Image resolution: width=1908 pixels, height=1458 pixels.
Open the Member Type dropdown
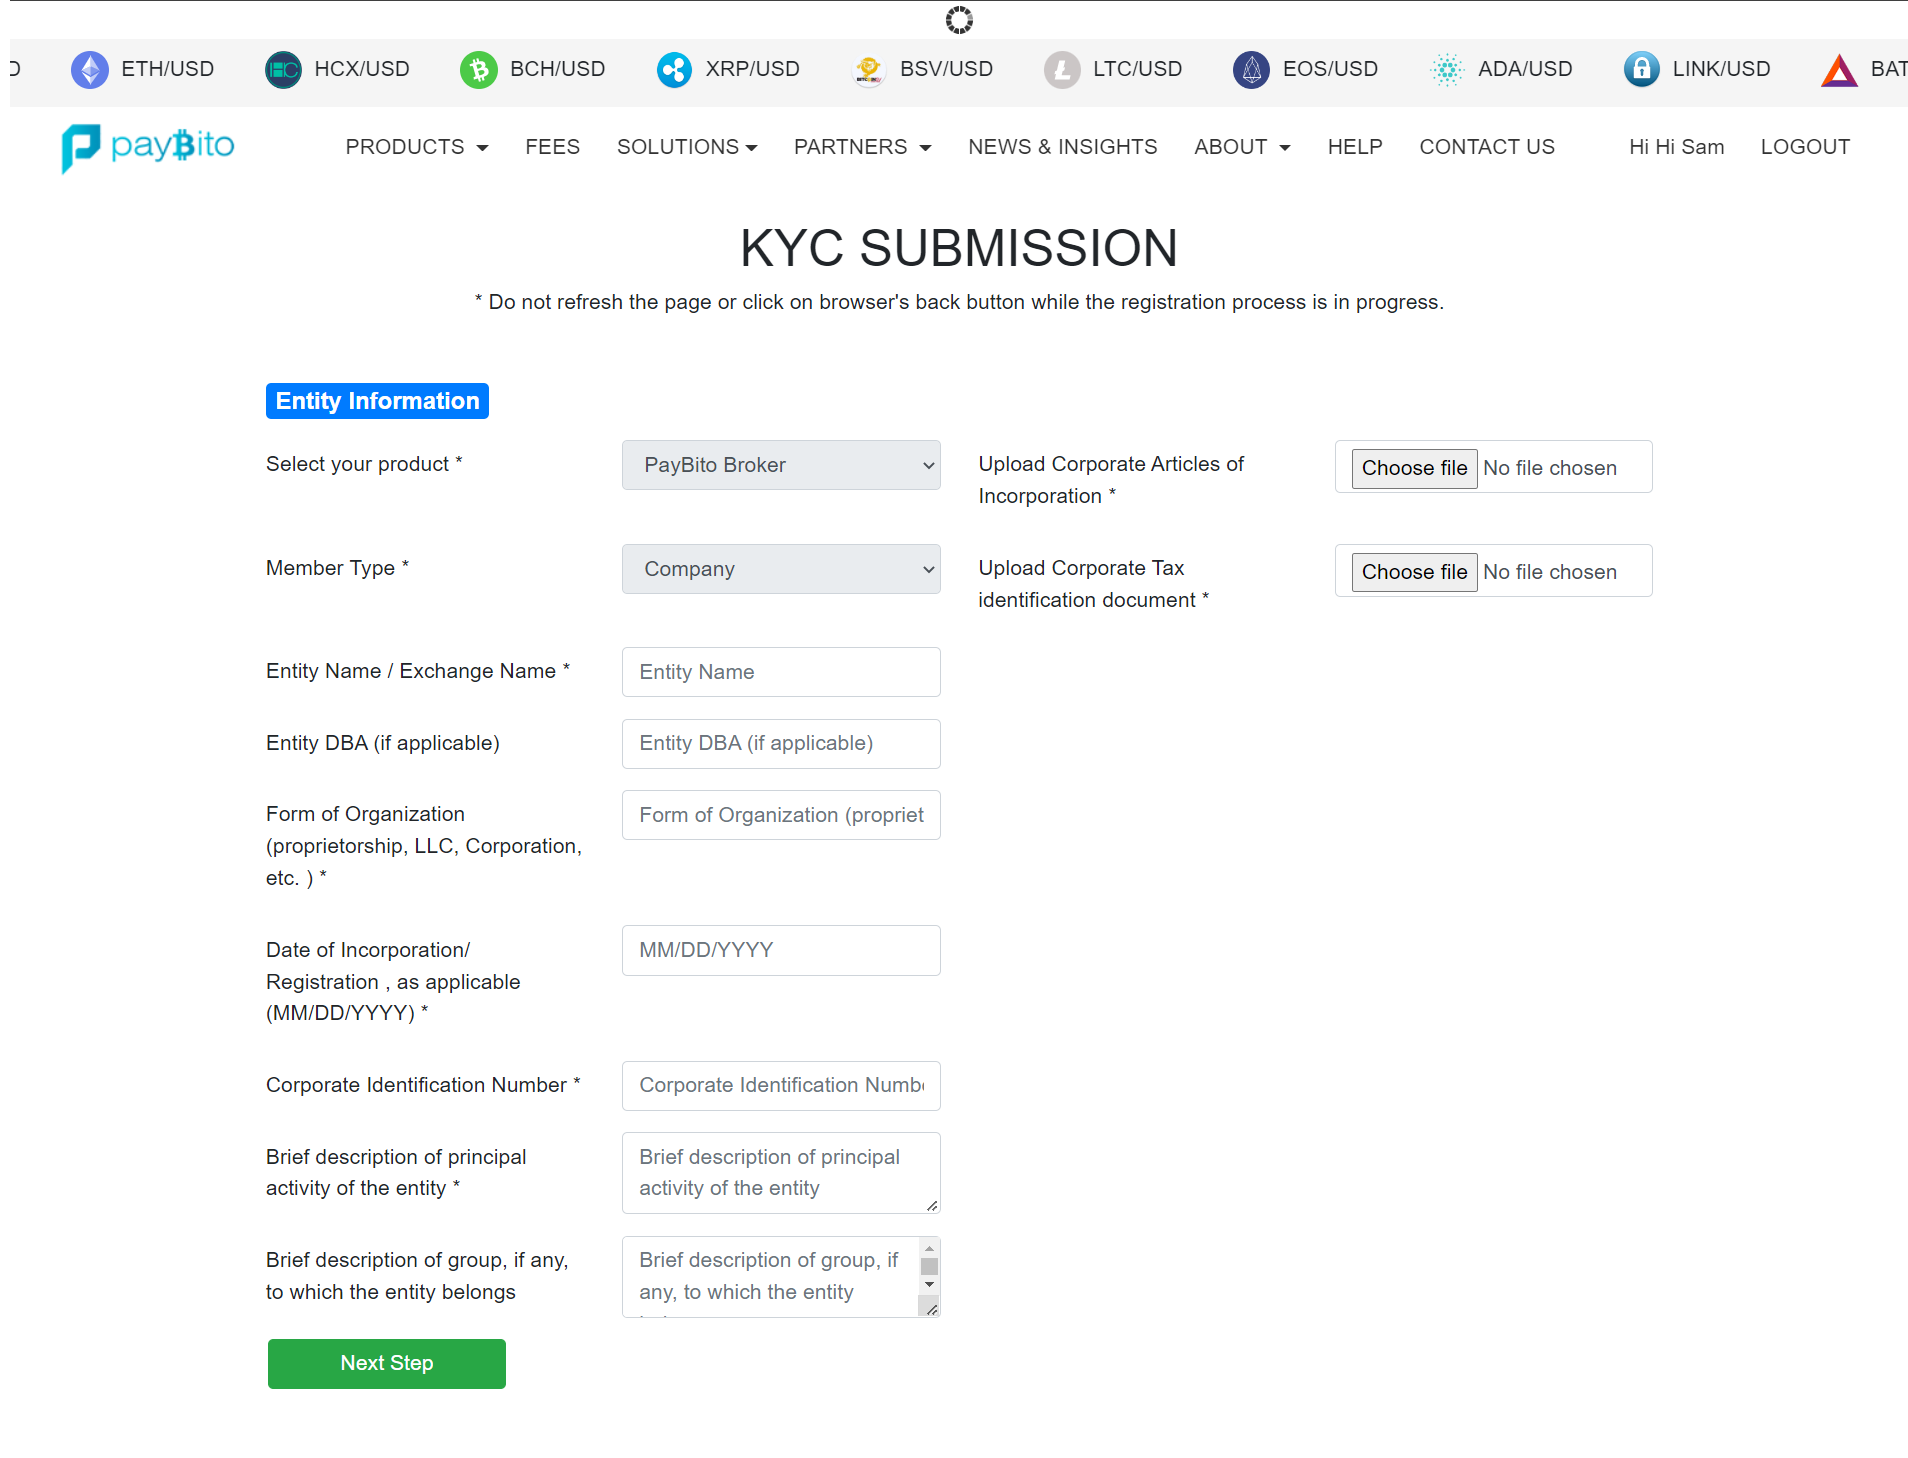click(x=780, y=568)
